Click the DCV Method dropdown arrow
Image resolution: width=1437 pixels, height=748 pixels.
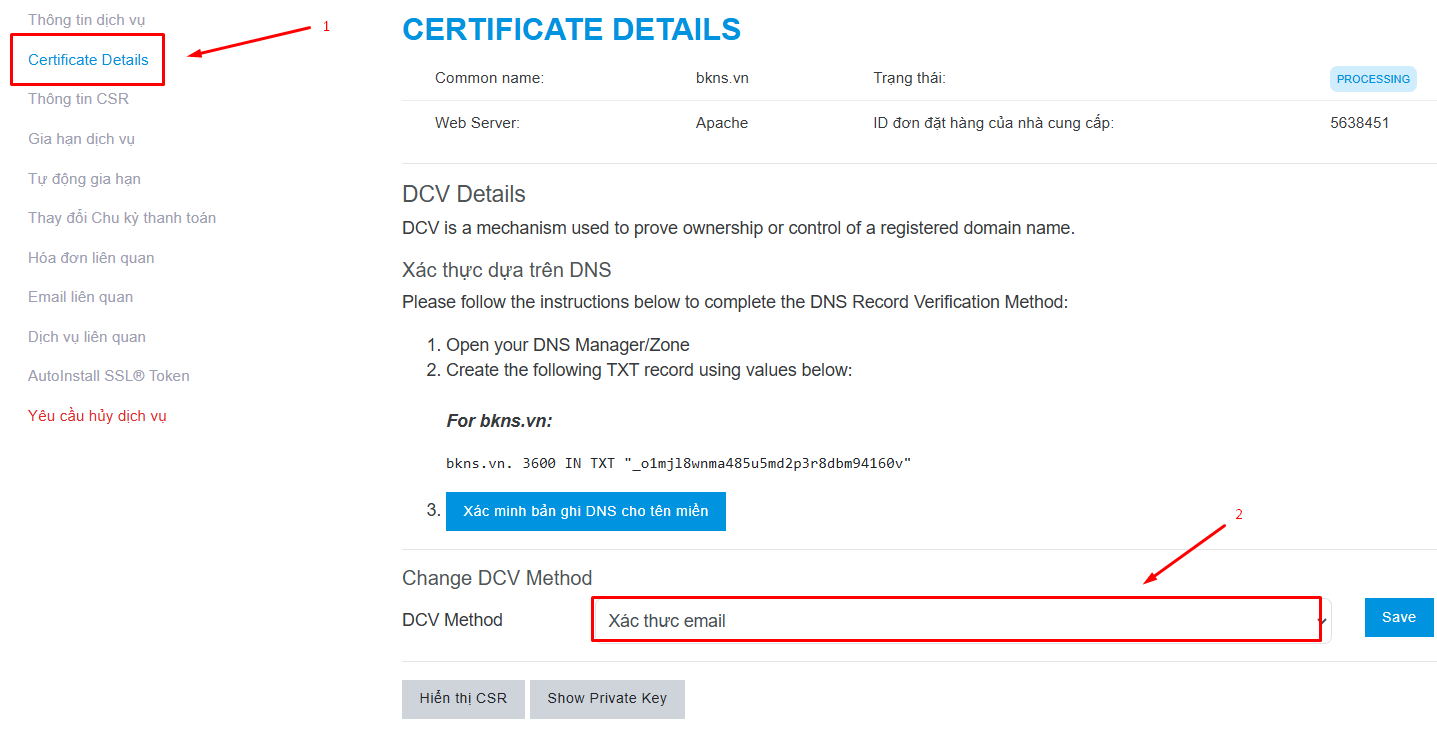pyautogui.click(x=1322, y=622)
